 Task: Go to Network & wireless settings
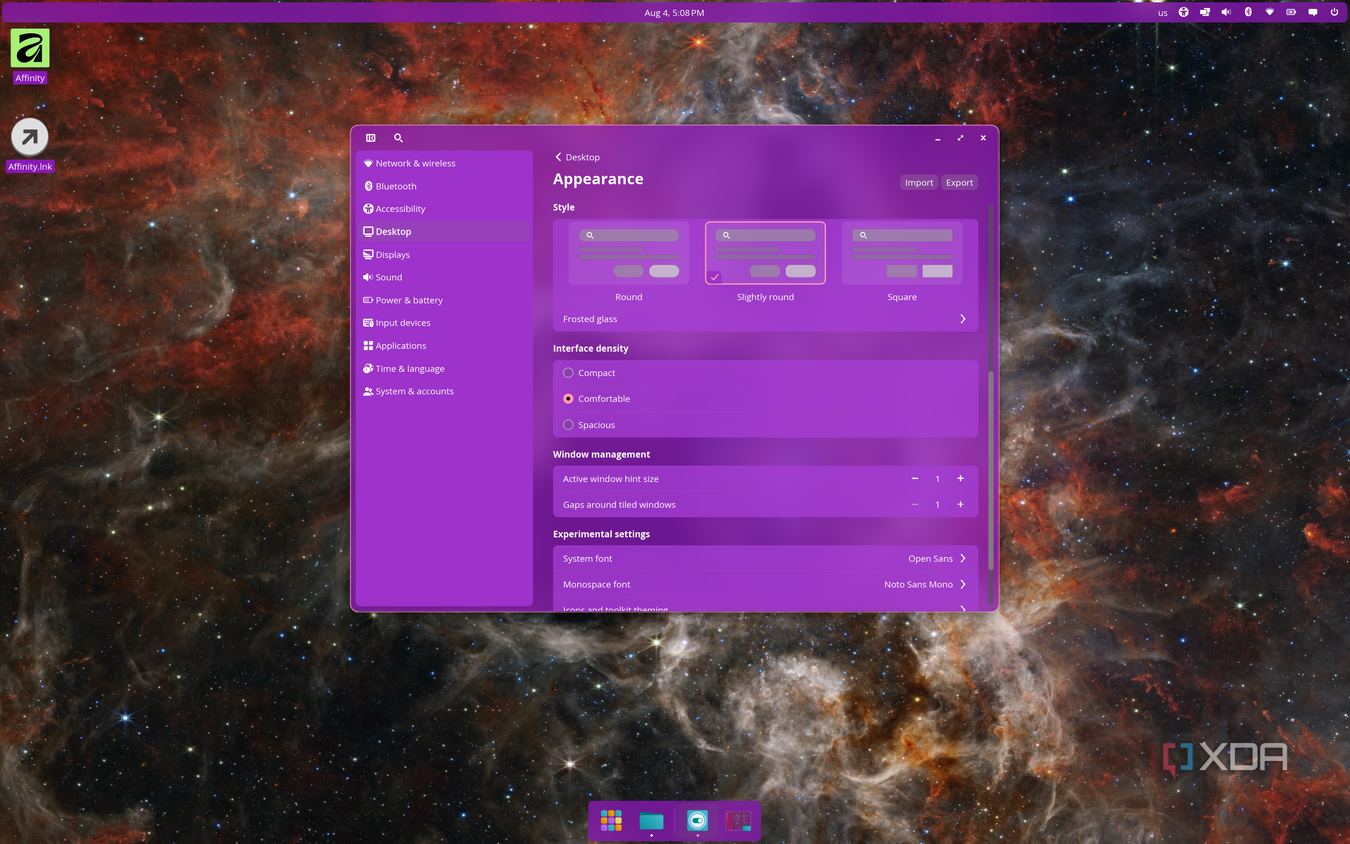click(x=444, y=163)
